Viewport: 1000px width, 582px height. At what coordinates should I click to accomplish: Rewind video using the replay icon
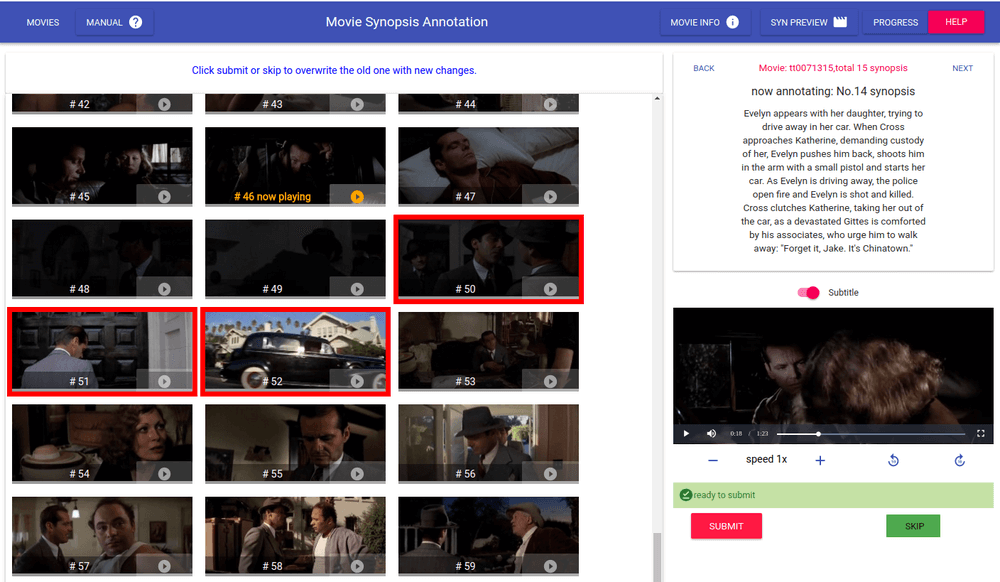click(893, 460)
